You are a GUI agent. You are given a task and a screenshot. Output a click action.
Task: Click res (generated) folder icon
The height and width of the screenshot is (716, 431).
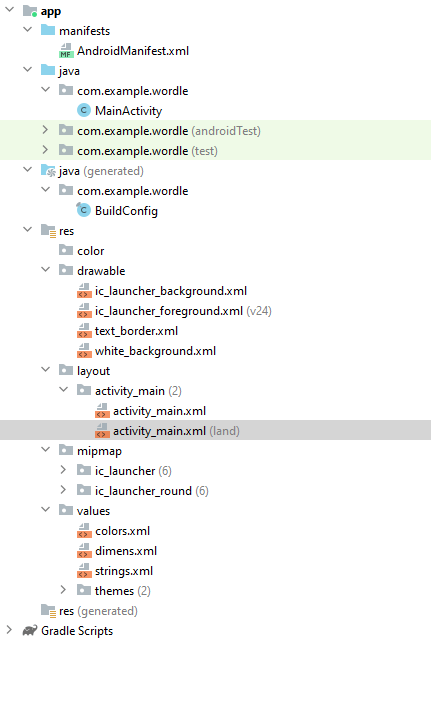[48, 611]
